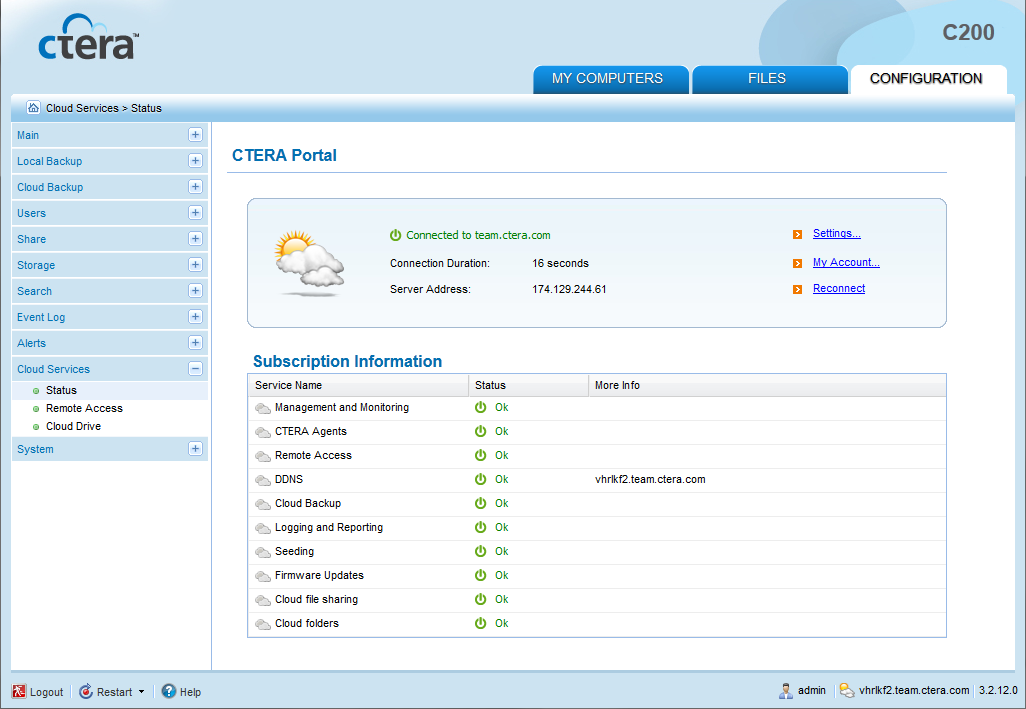Switch to the FILES tab
Viewport: 1026px width, 709px height.
pyautogui.click(x=770, y=79)
